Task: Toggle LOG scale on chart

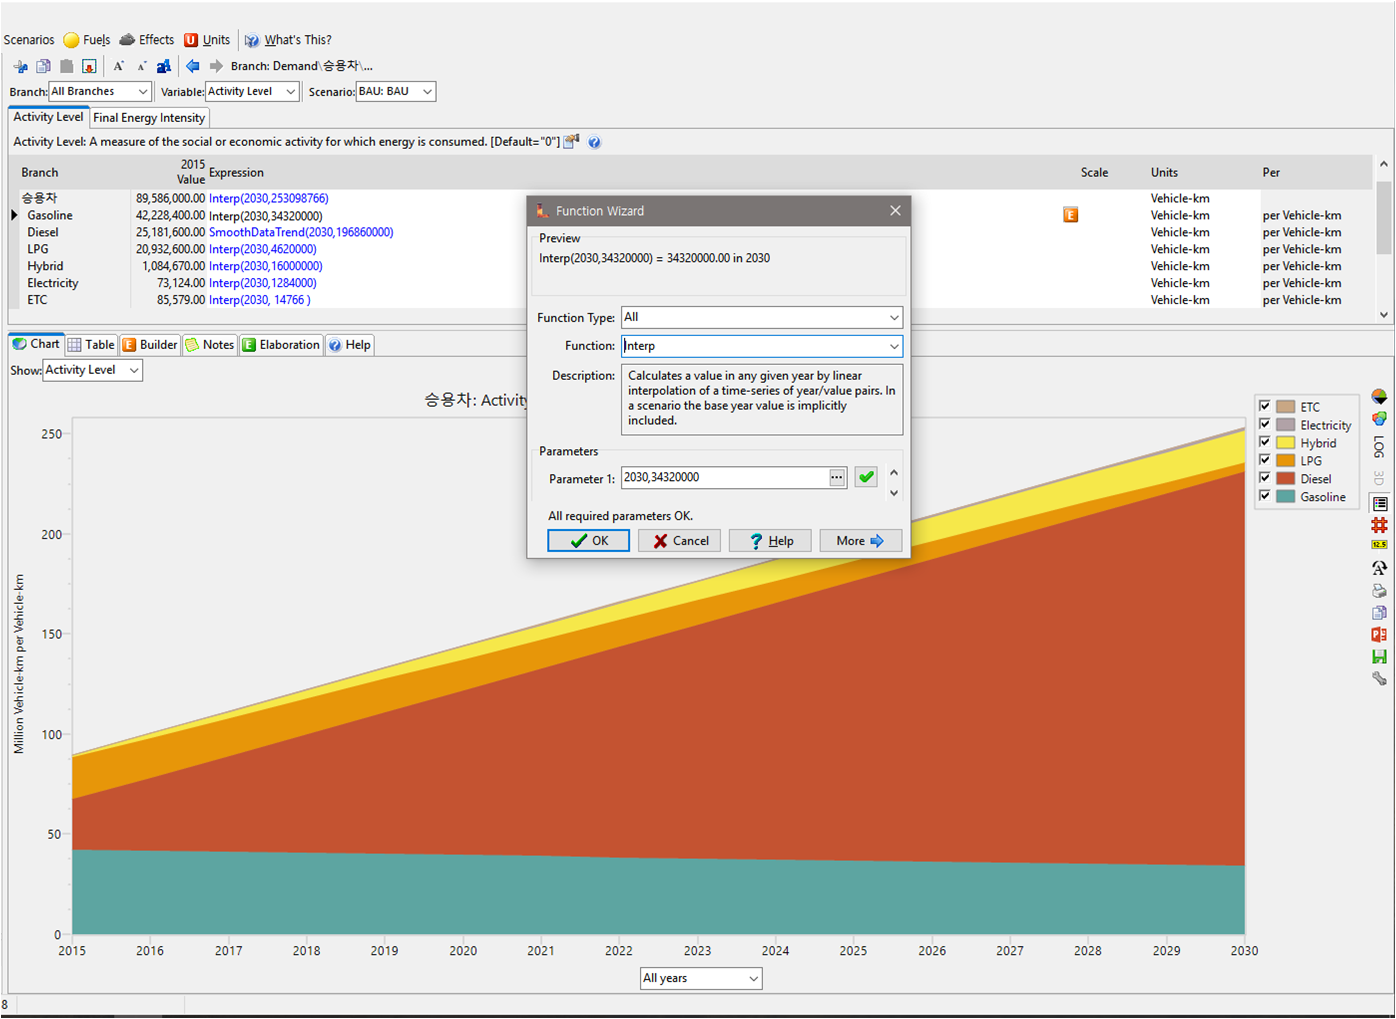Action: point(1379,446)
